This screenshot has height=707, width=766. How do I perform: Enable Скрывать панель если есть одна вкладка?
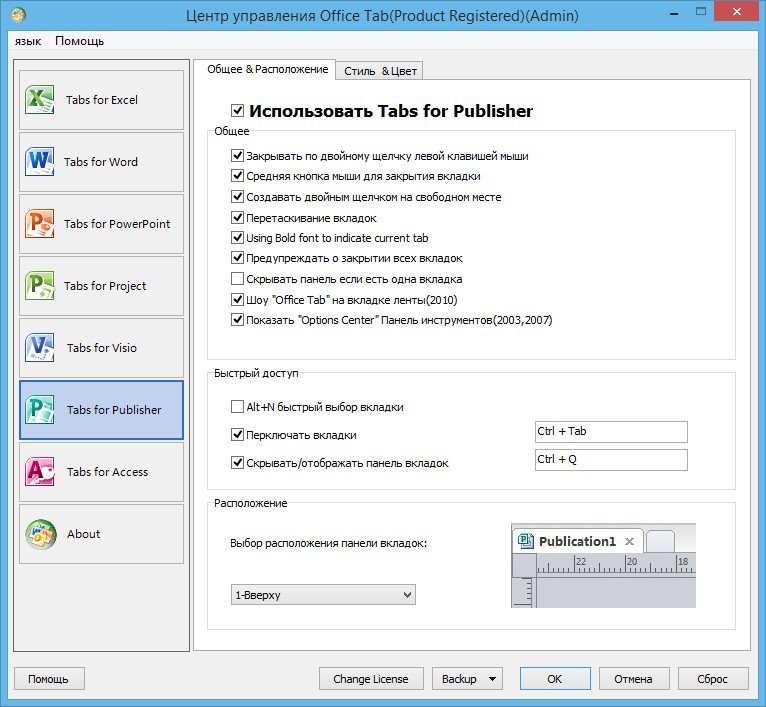click(x=237, y=279)
